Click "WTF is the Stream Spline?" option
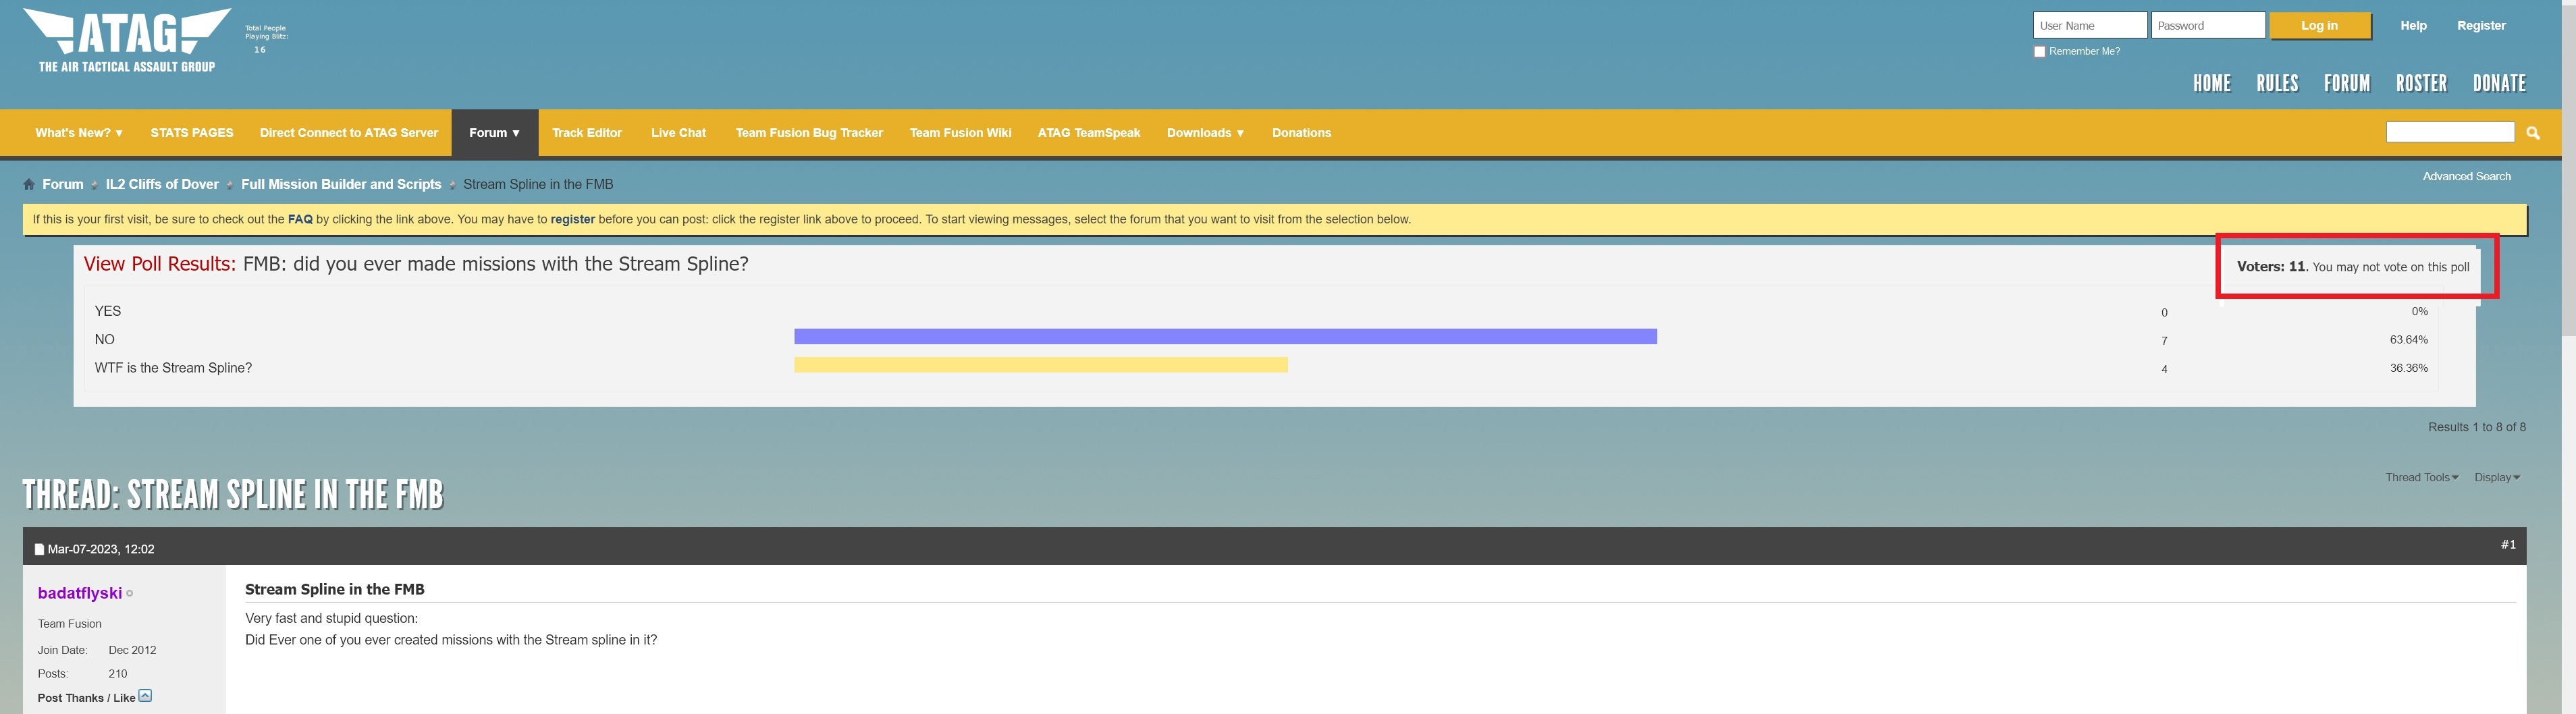Screen dimensions: 2576x714 [x=173, y=368]
